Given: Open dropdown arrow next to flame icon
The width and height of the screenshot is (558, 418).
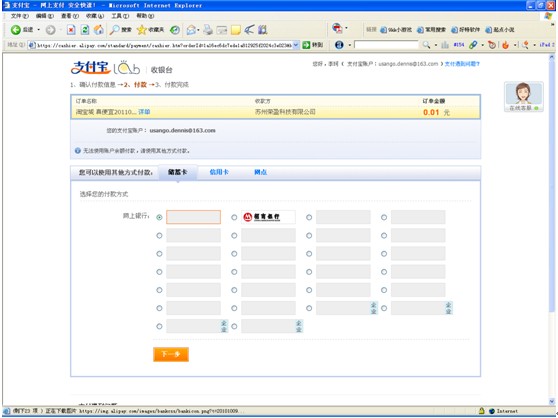Looking at the screenshot, I should click(x=515, y=45).
